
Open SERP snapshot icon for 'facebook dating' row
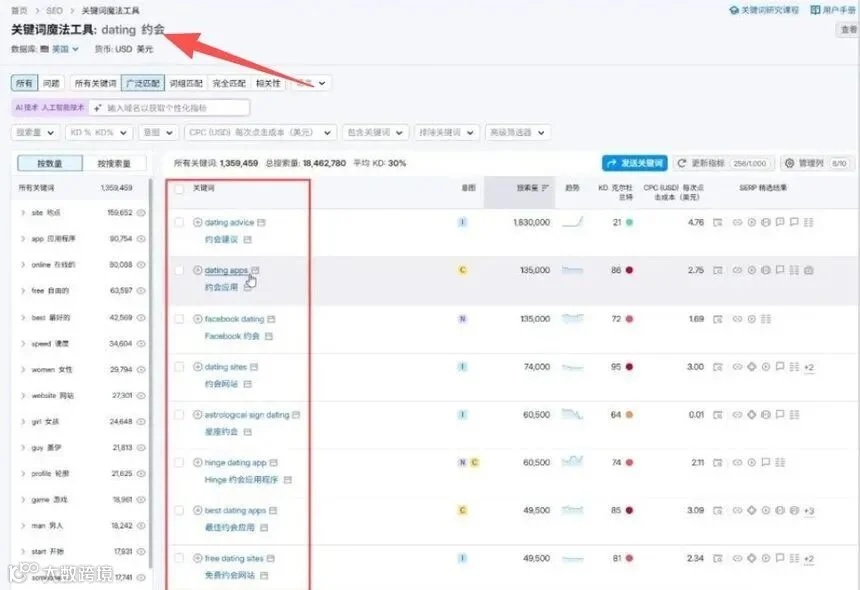pyautogui.click(x=717, y=319)
